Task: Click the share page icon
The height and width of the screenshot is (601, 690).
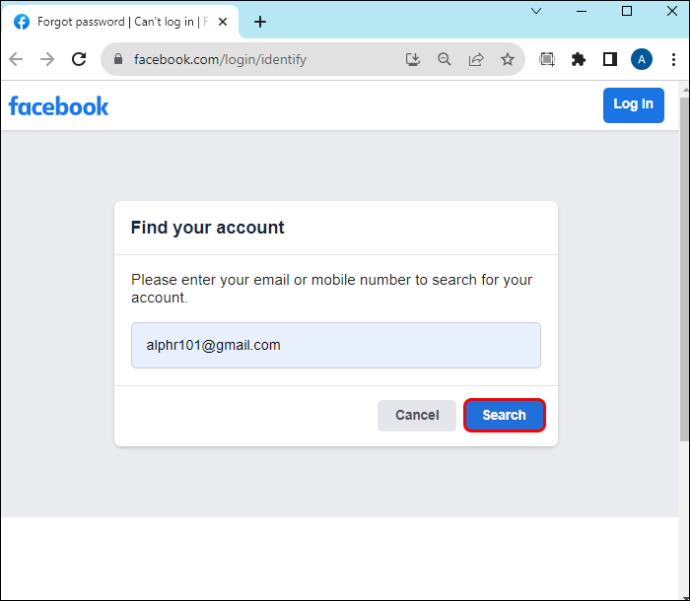Action: tap(476, 59)
